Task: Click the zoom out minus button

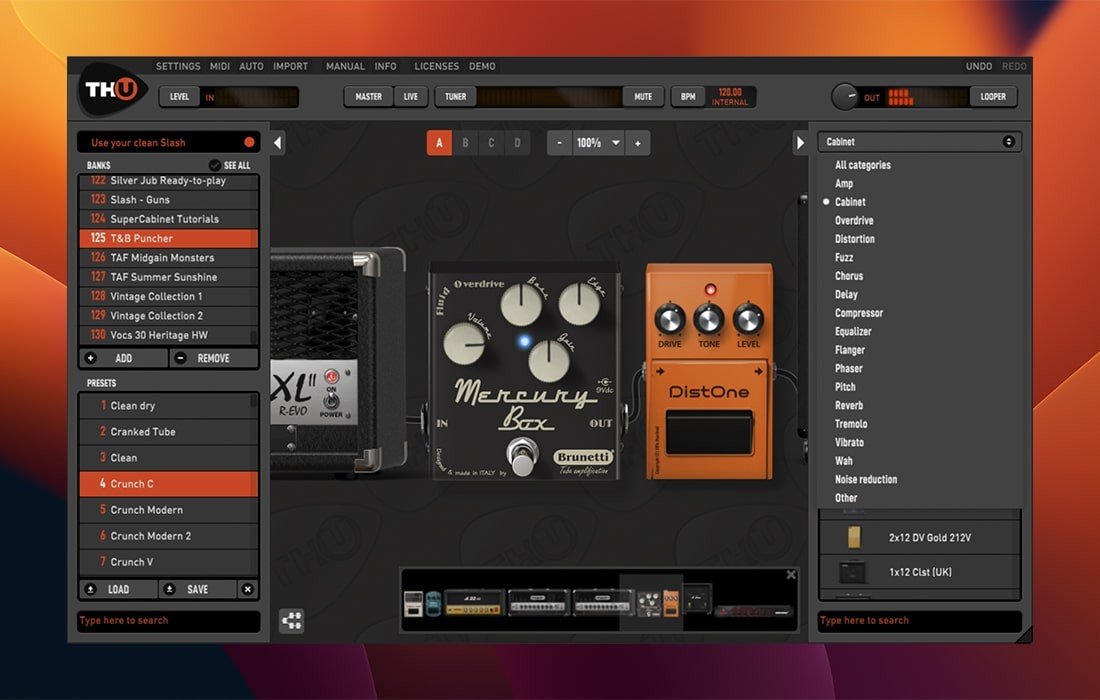Action: click(x=559, y=143)
